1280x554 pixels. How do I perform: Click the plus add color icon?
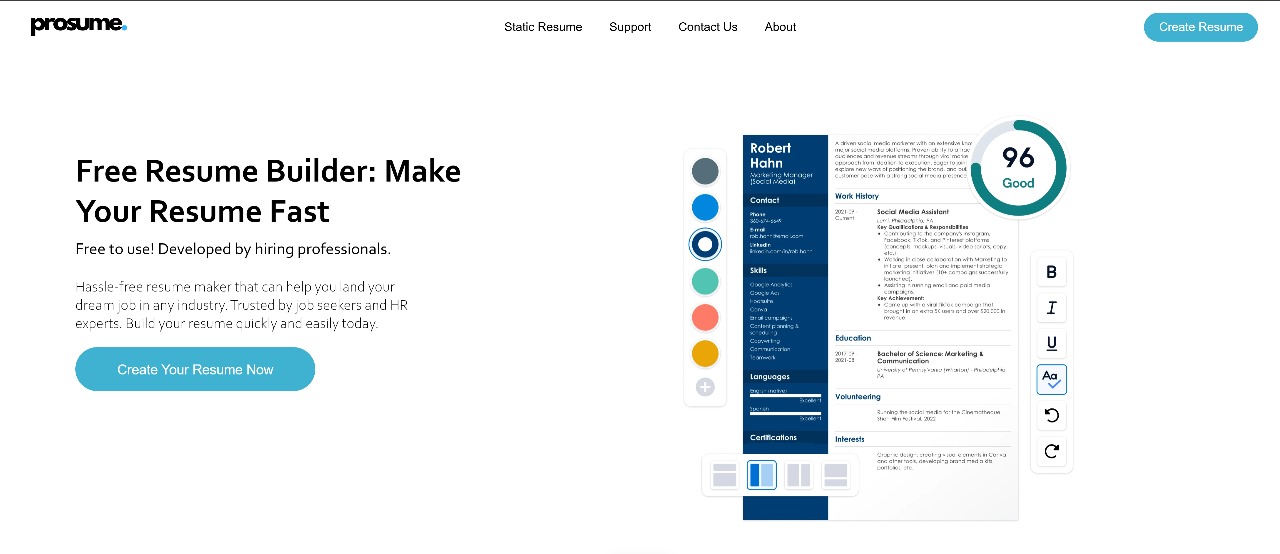(x=705, y=387)
